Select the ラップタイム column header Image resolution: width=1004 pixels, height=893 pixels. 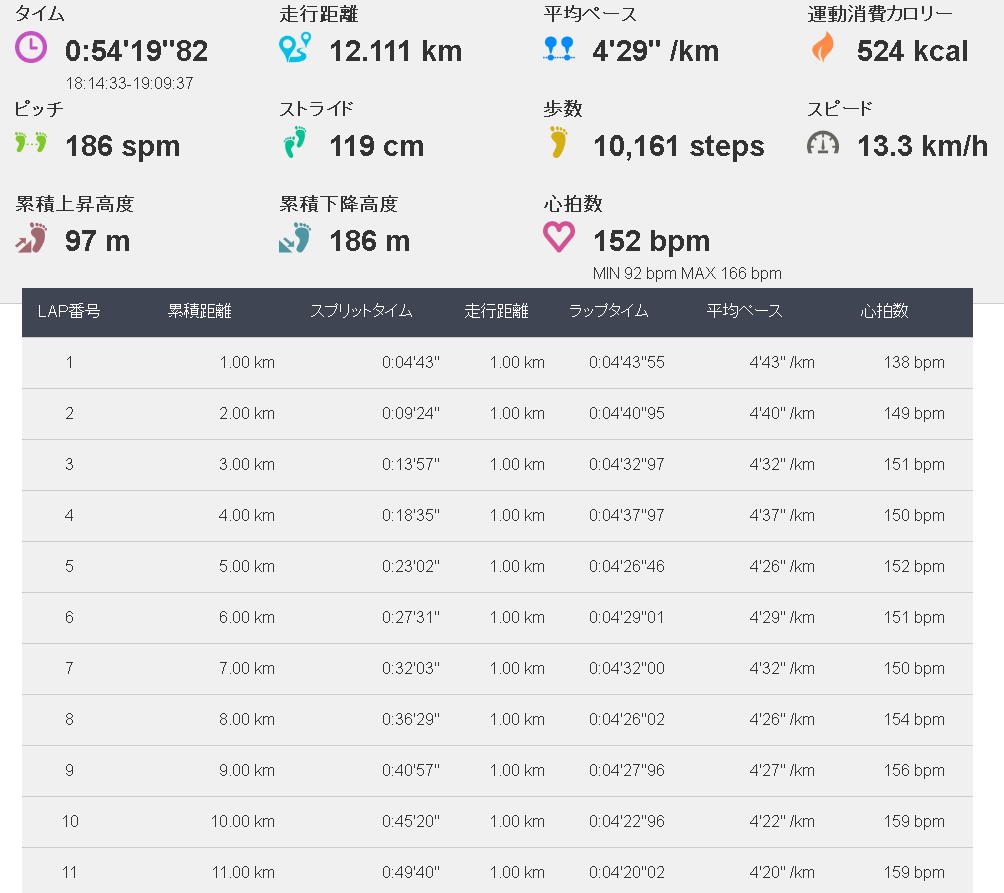click(608, 311)
